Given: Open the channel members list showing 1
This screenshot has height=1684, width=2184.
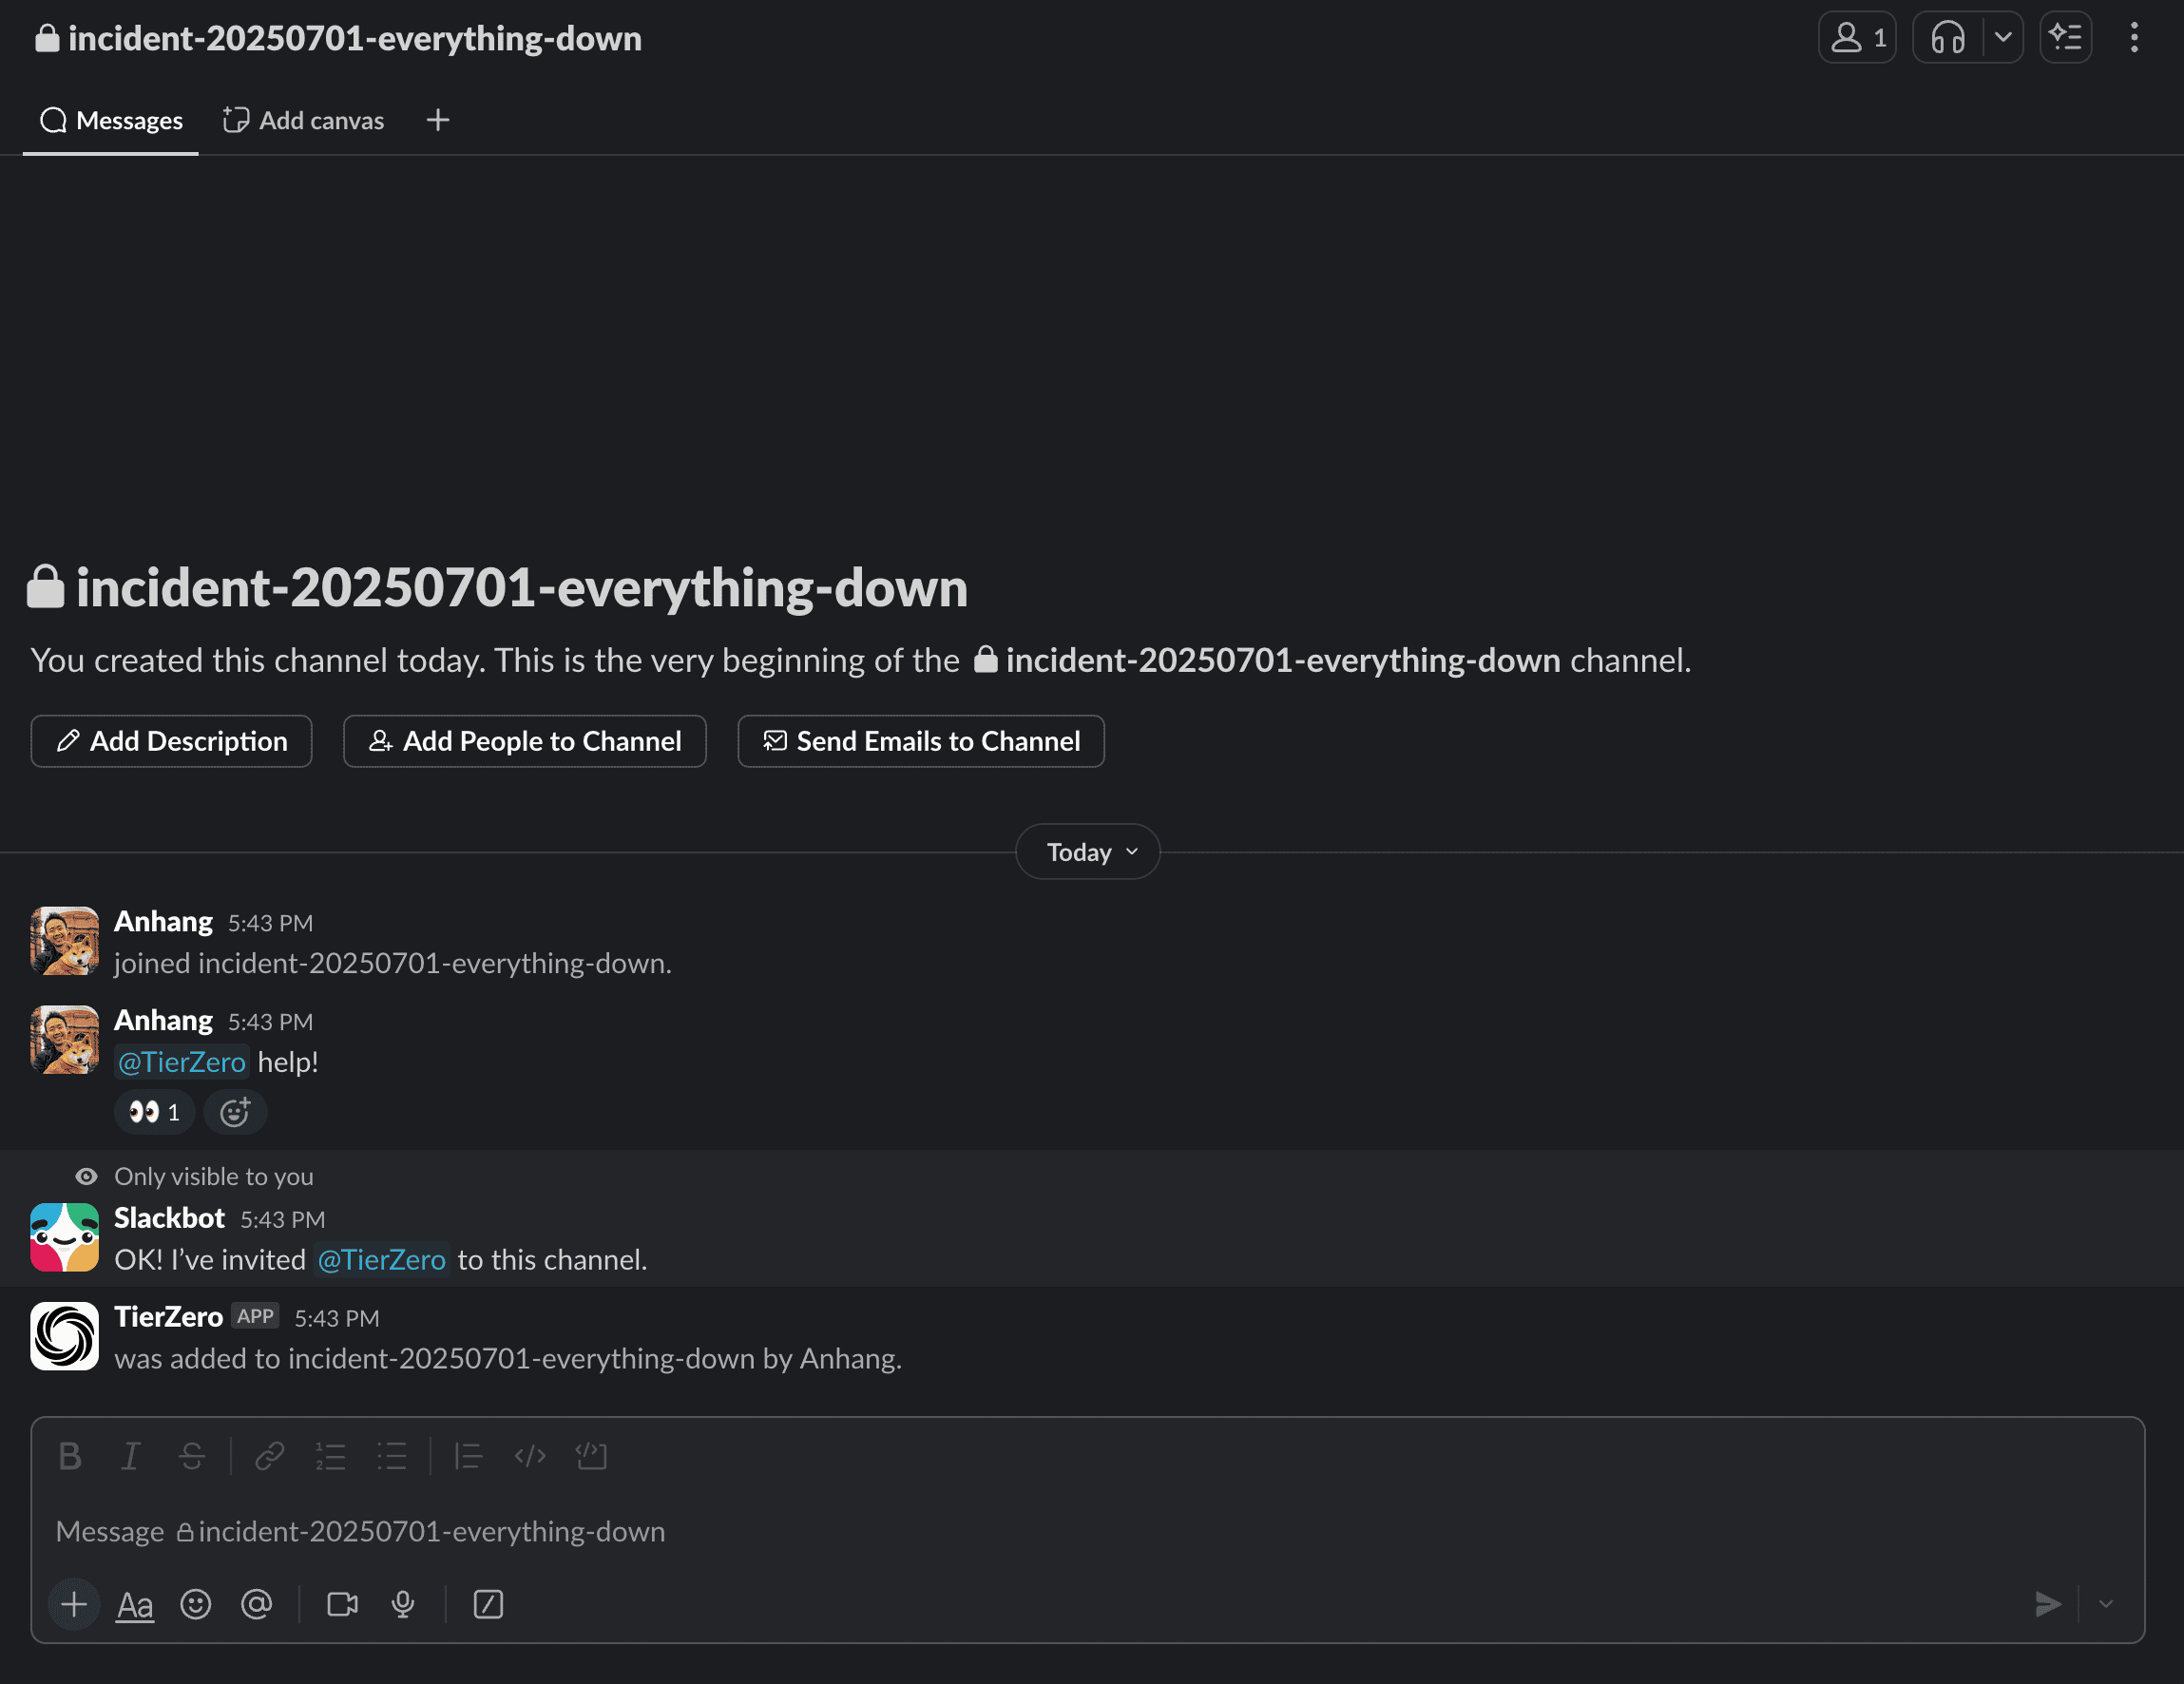Looking at the screenshot, I should coord(1856,38).
